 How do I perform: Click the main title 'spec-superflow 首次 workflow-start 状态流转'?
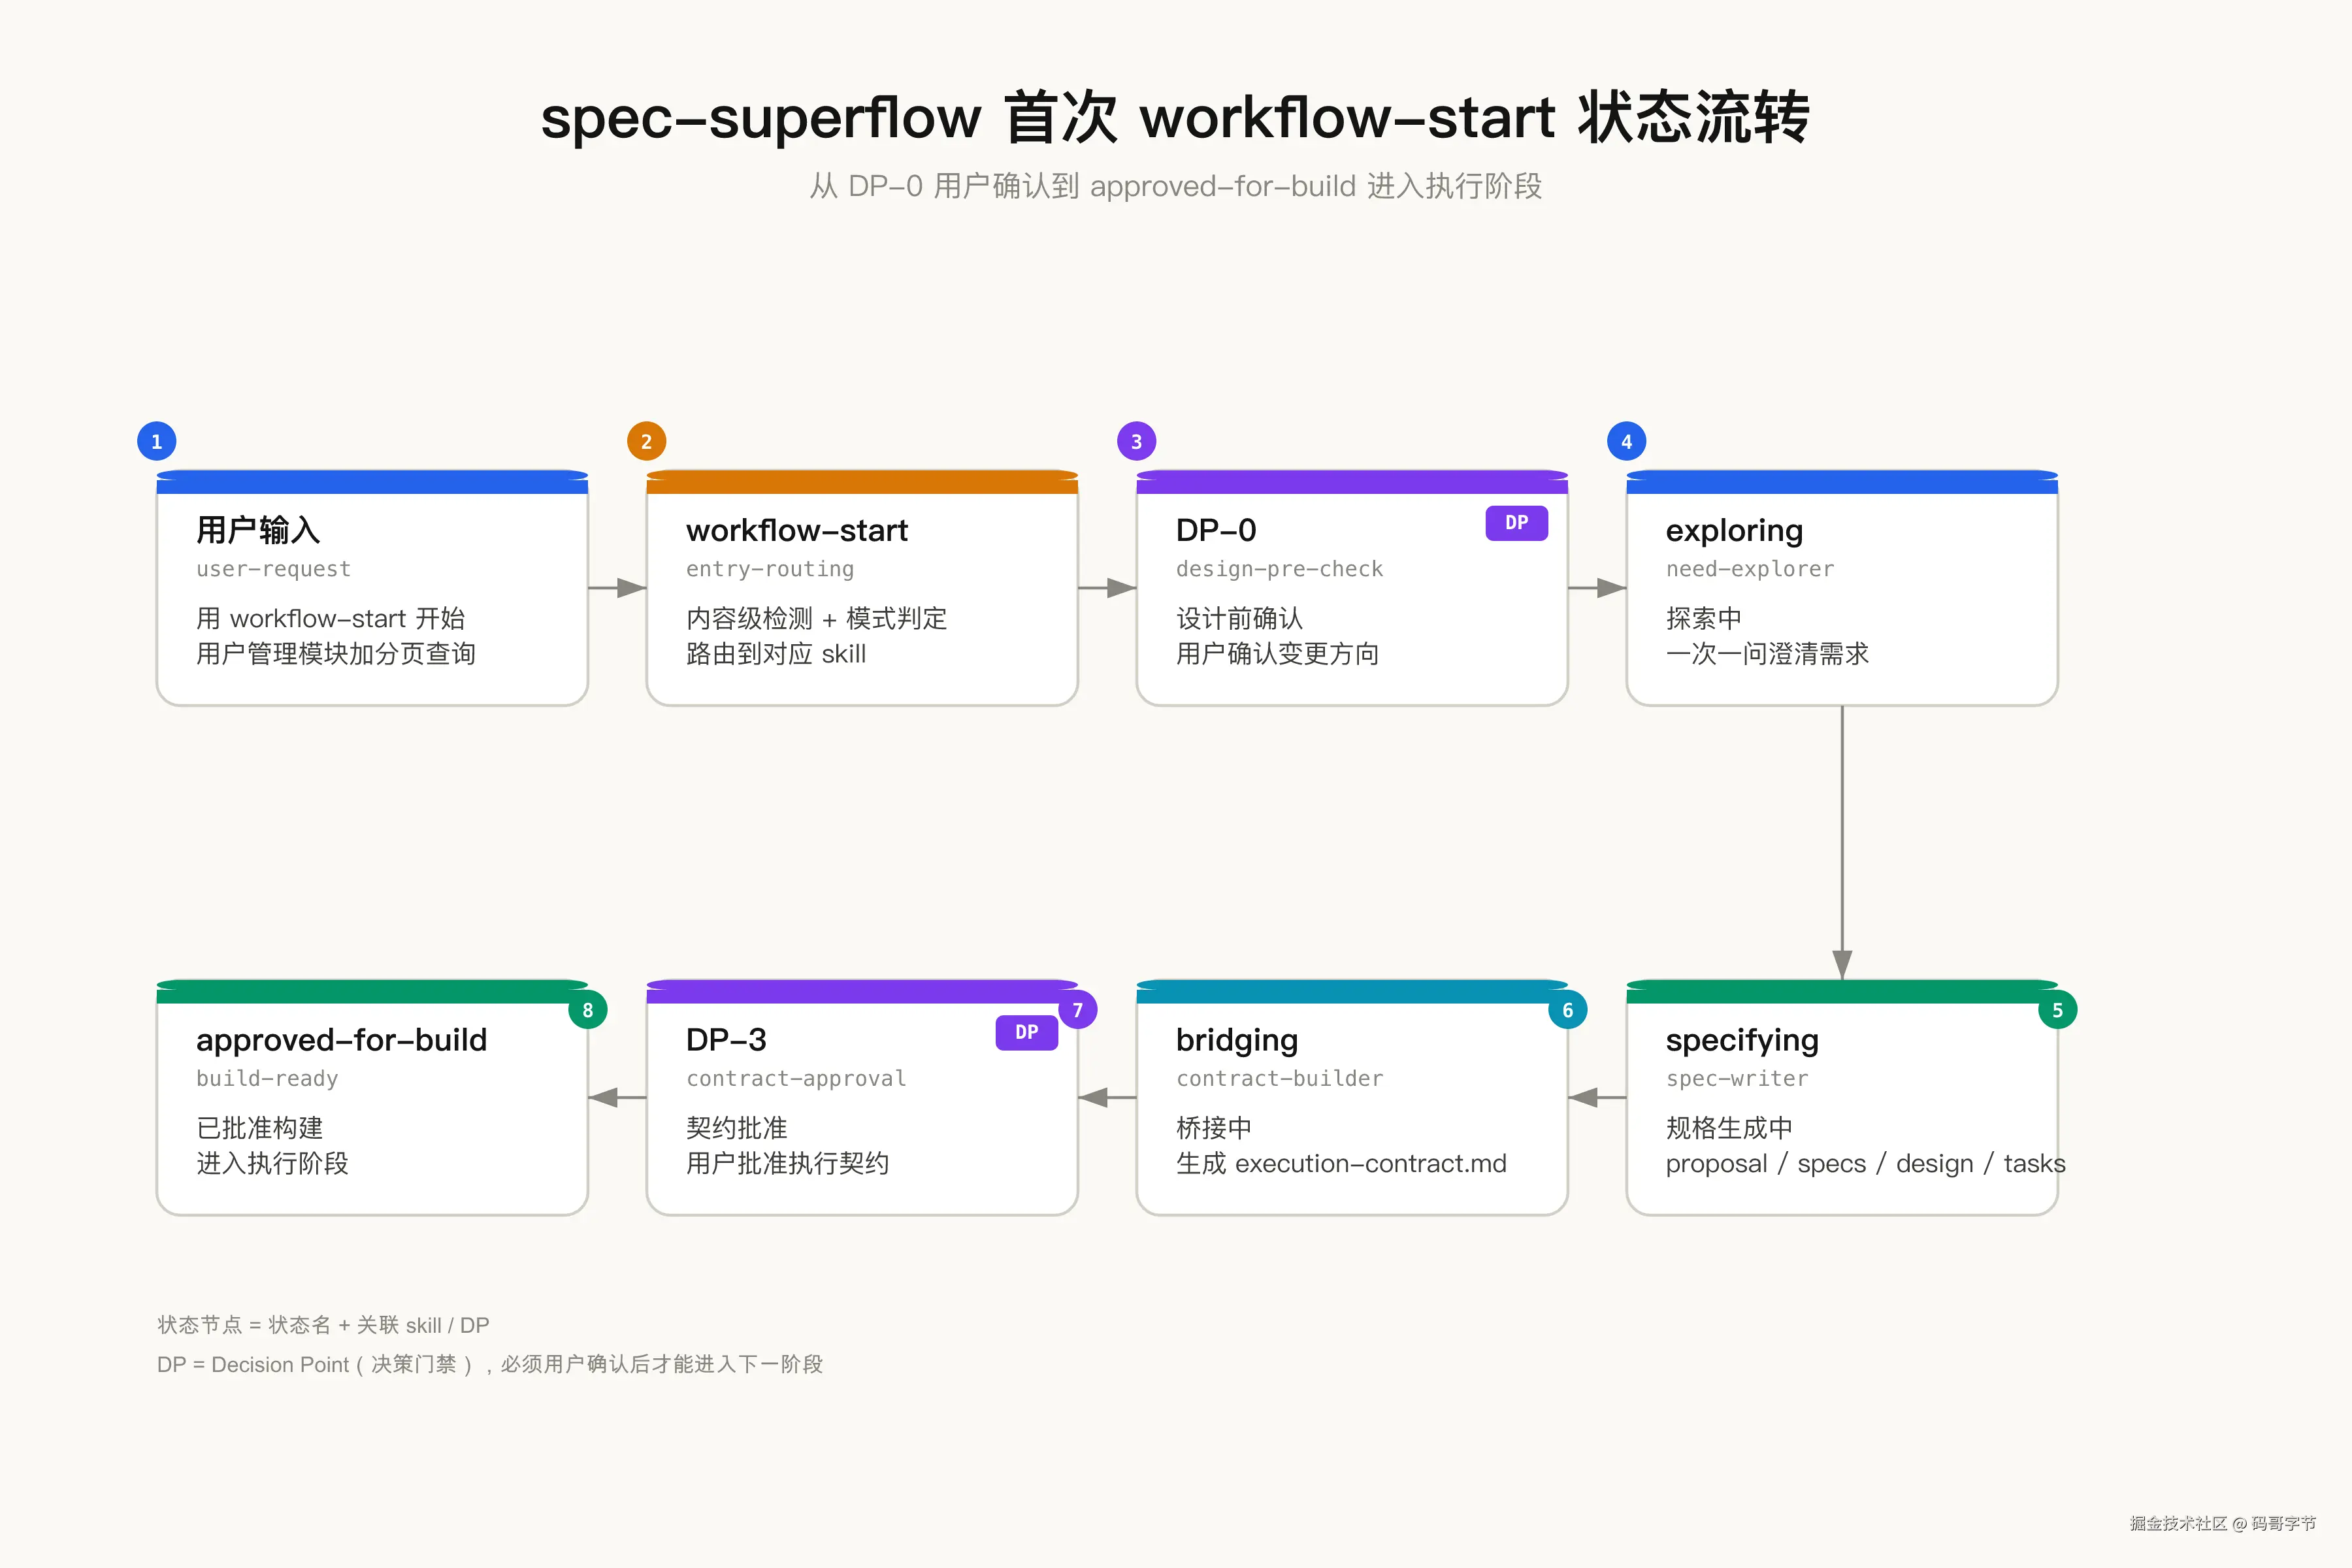1175,117
